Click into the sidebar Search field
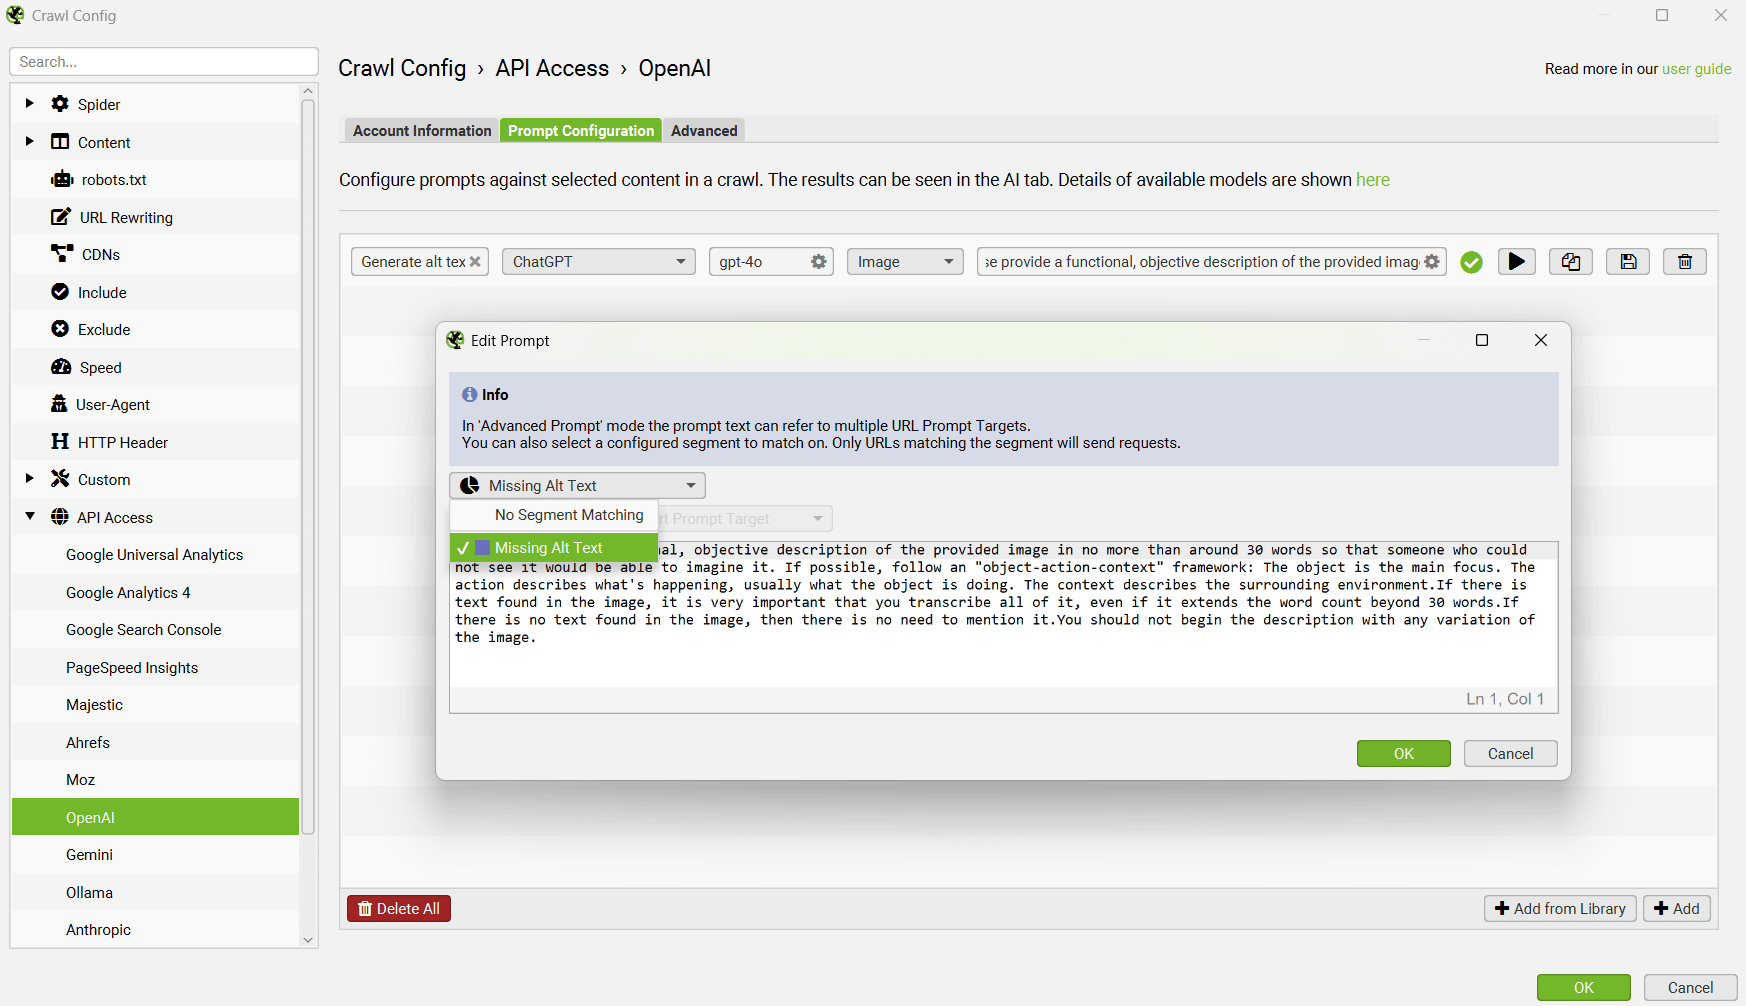This screenshot has height=1006, width=1746. coord(164,62)
